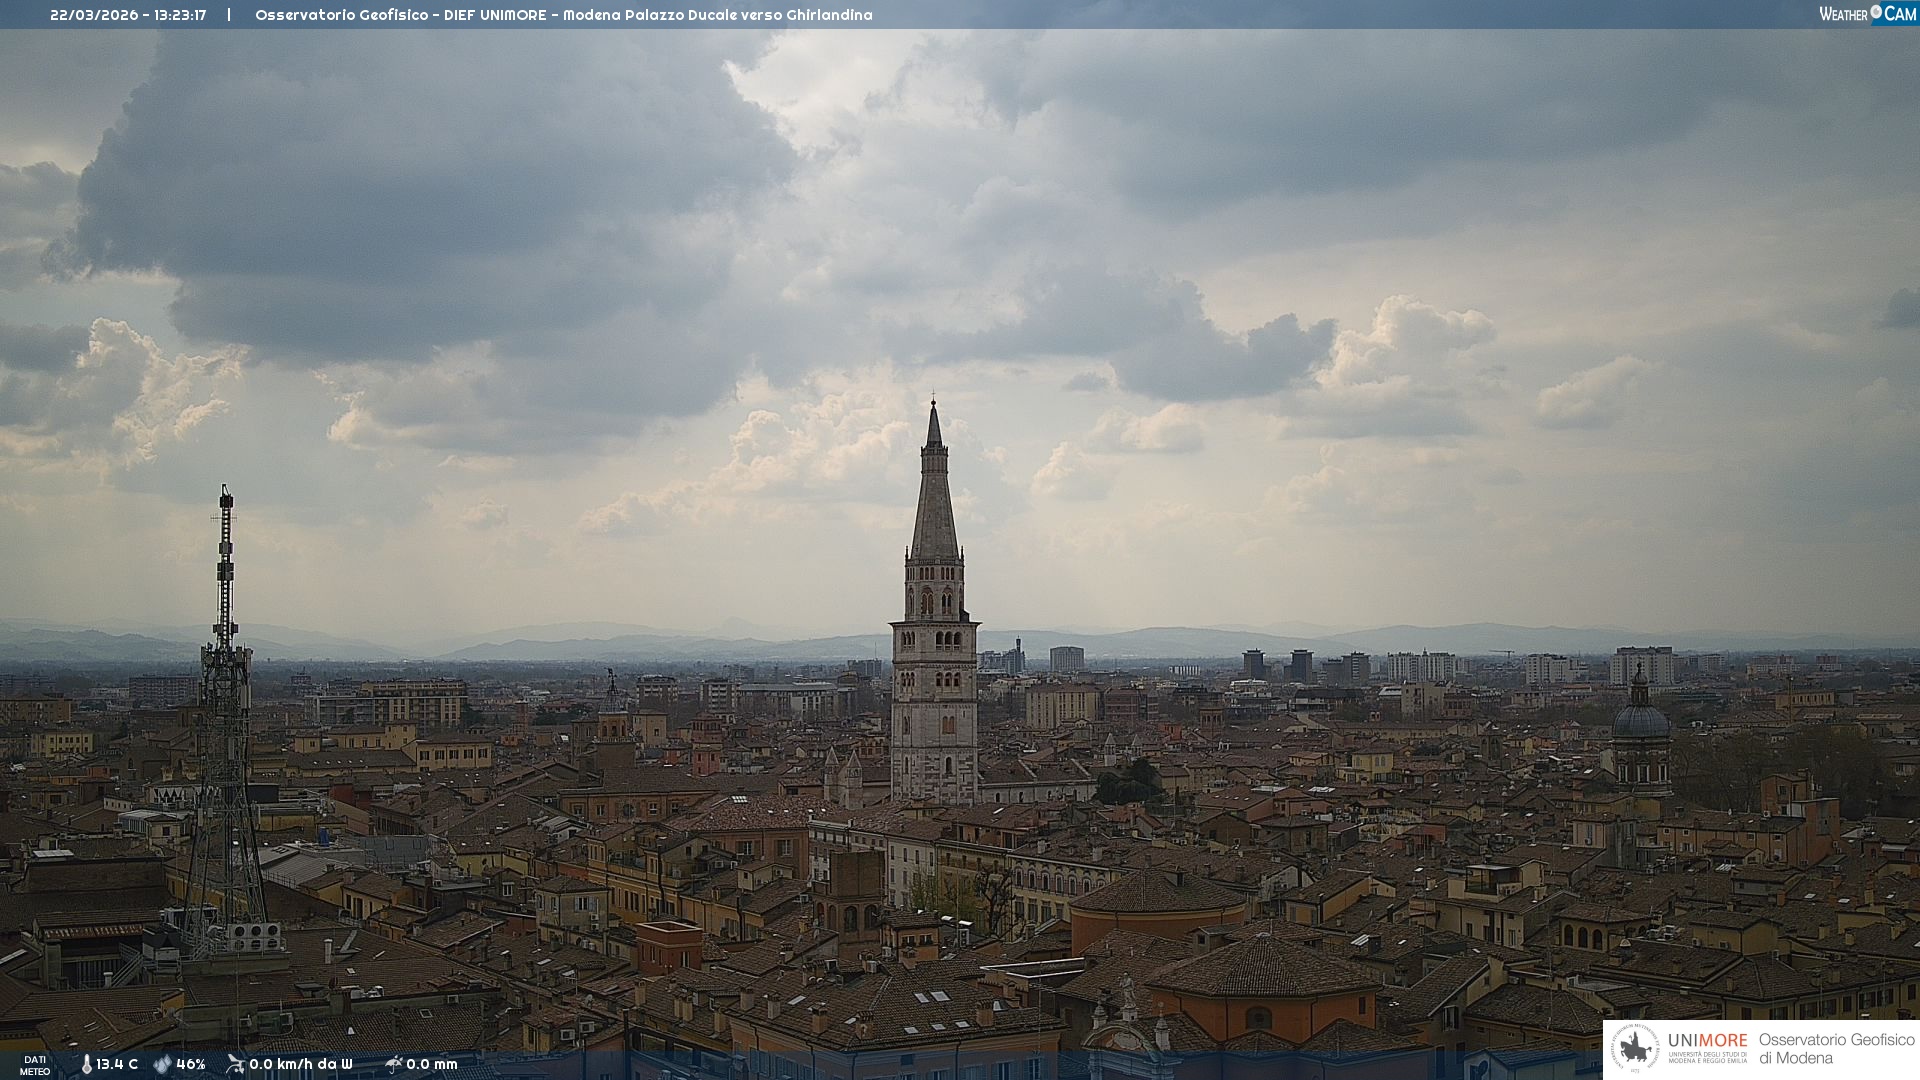The width and height of the screenshot is (1920, 1080).
Task: Click the wind anemometer icon
Action: pos(235,1064)
